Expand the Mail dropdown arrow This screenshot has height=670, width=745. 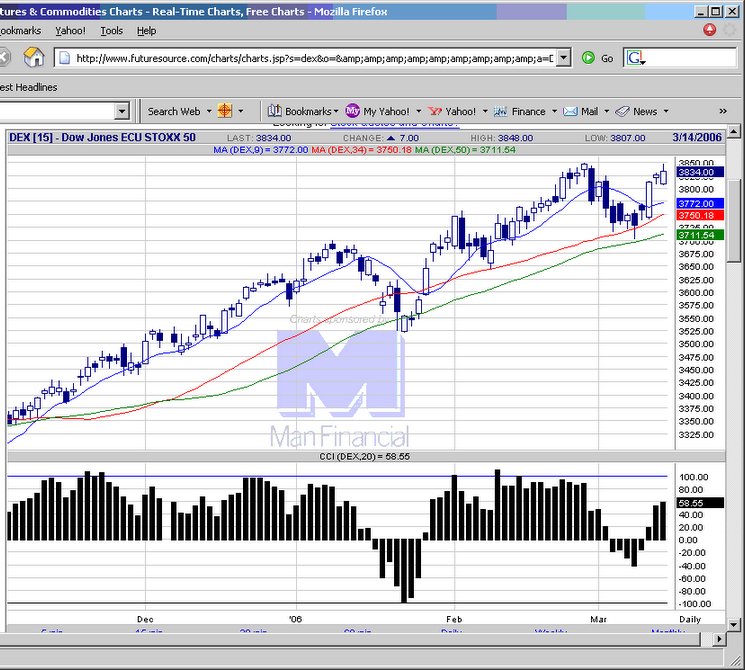pyautogui.click(x=606, y=112)
